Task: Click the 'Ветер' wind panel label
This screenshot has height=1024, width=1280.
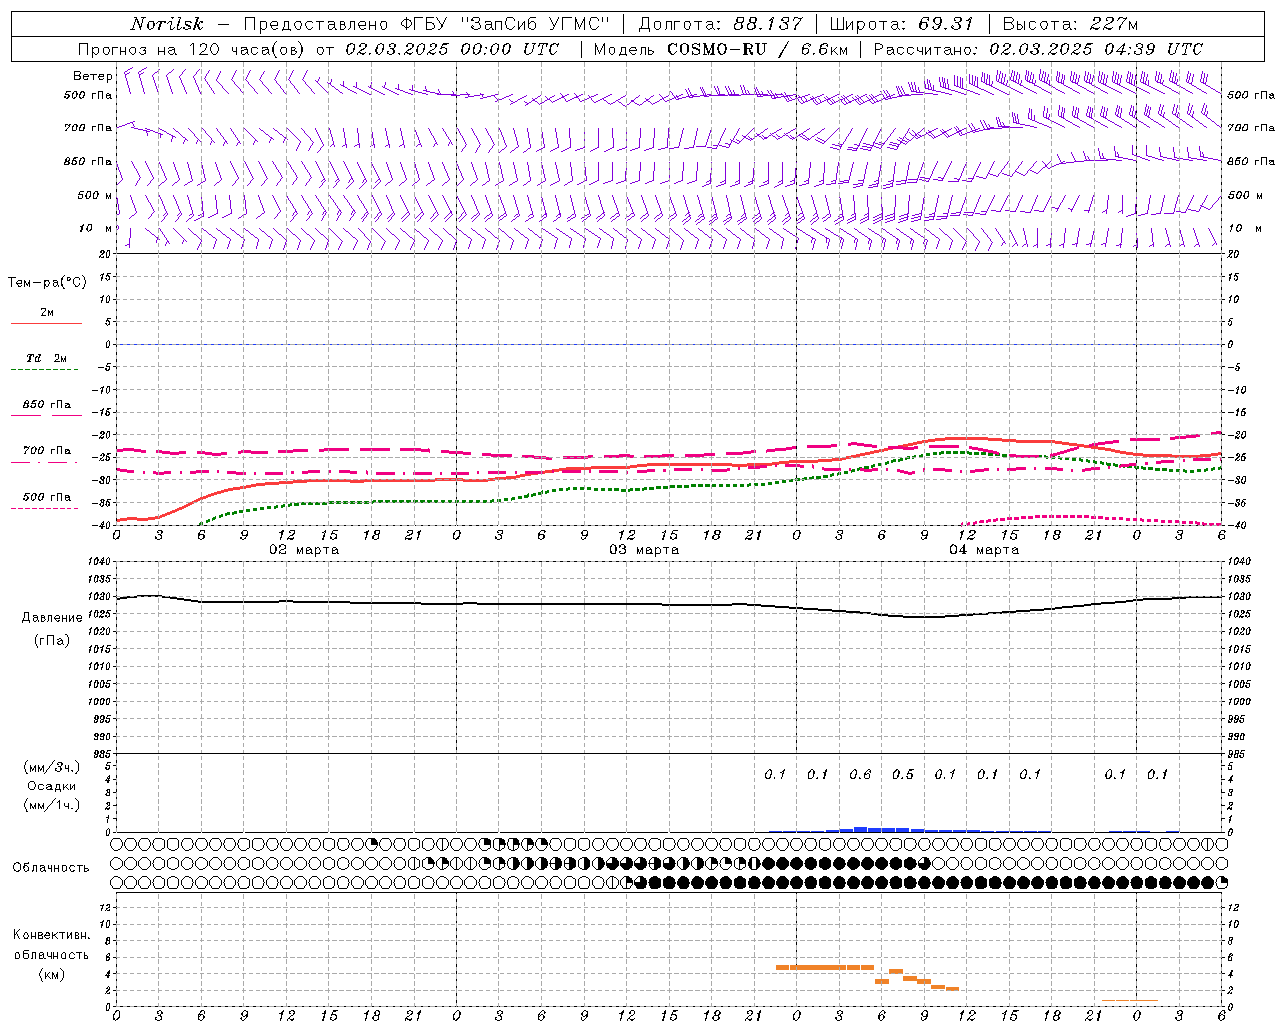Action: point(93,76)
